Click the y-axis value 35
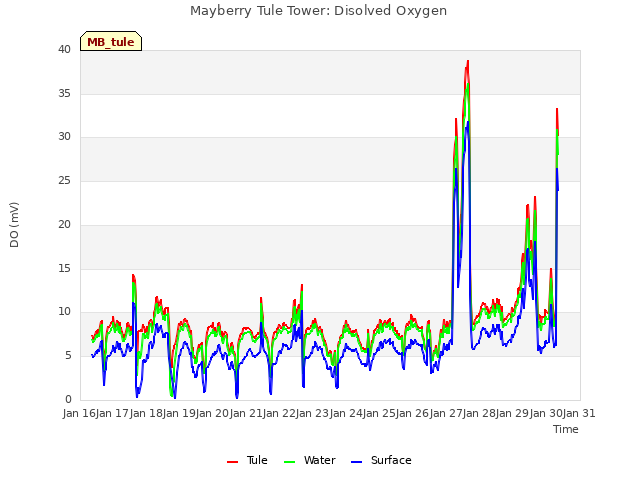 coord(64,93)
